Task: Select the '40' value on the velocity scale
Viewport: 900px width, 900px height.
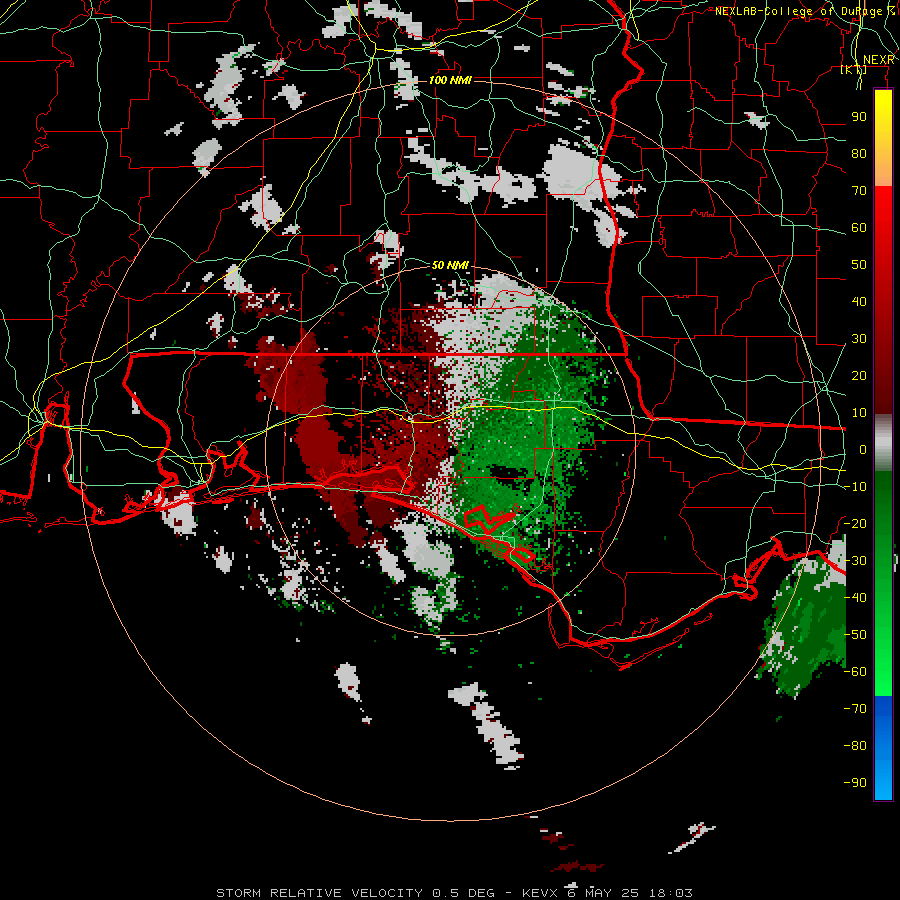Action: [859, 302]
